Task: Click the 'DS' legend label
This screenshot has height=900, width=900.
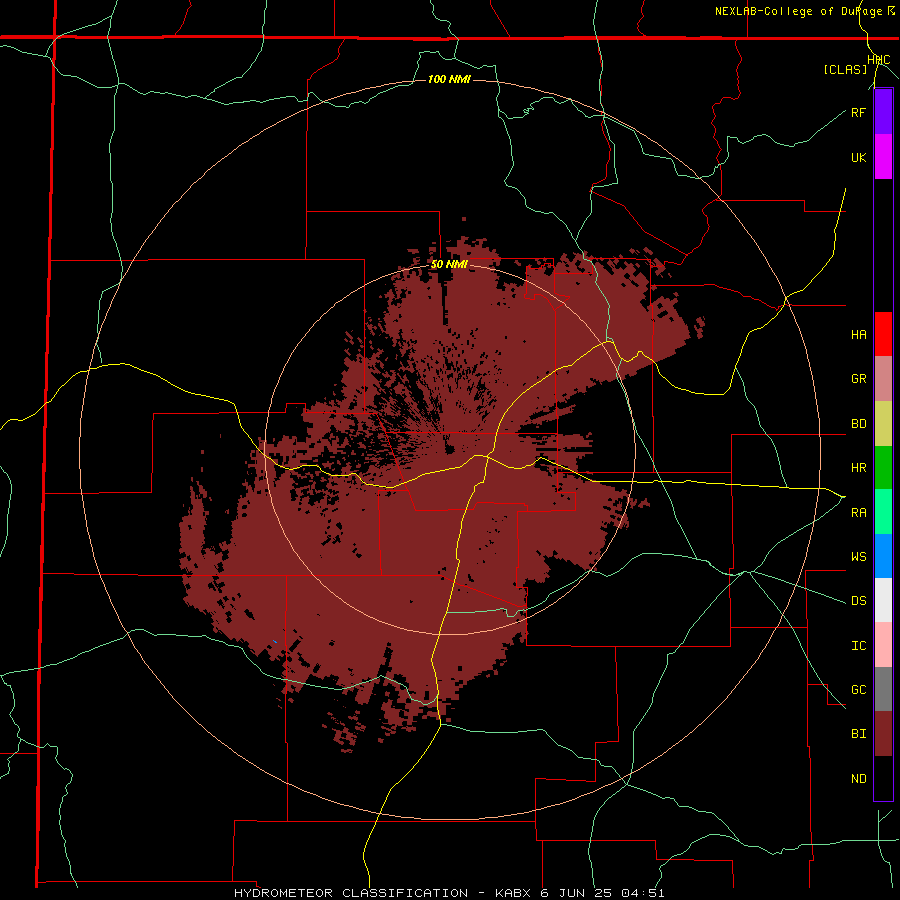Action: pos(858,601)
